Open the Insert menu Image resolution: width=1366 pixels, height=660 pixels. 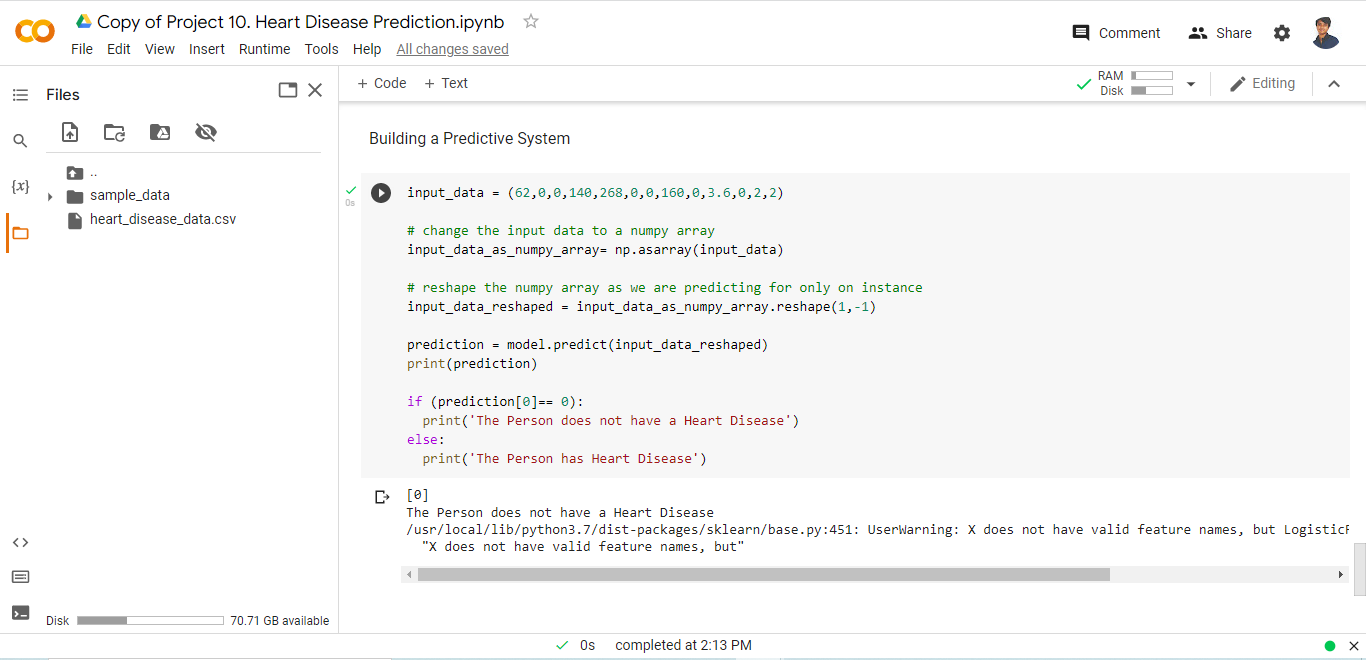click(x=207, y=49)
